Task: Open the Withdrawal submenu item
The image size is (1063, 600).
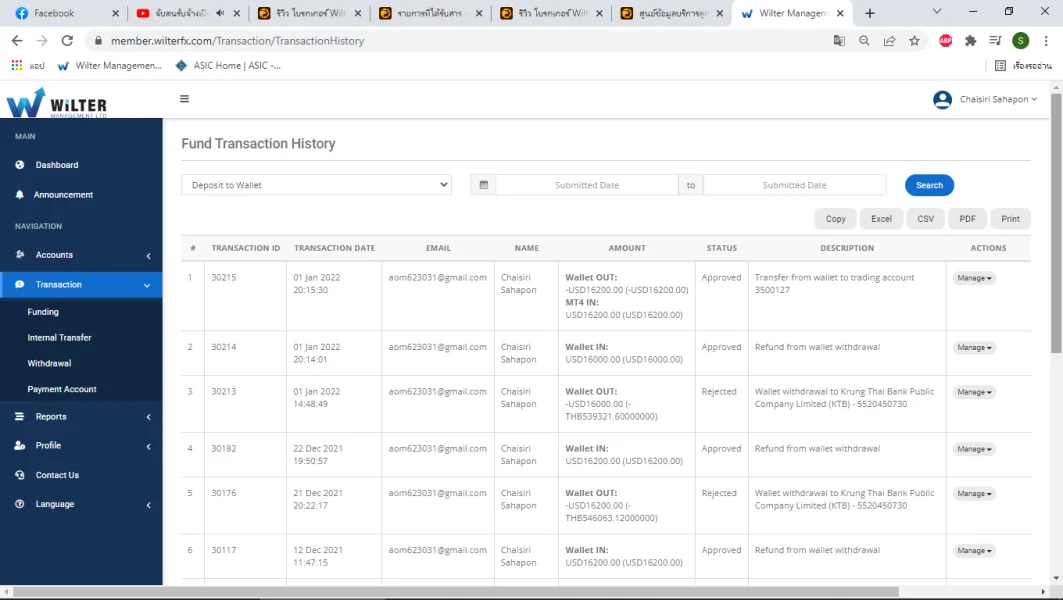Action: pyautogui.click(x=49, y=363)
